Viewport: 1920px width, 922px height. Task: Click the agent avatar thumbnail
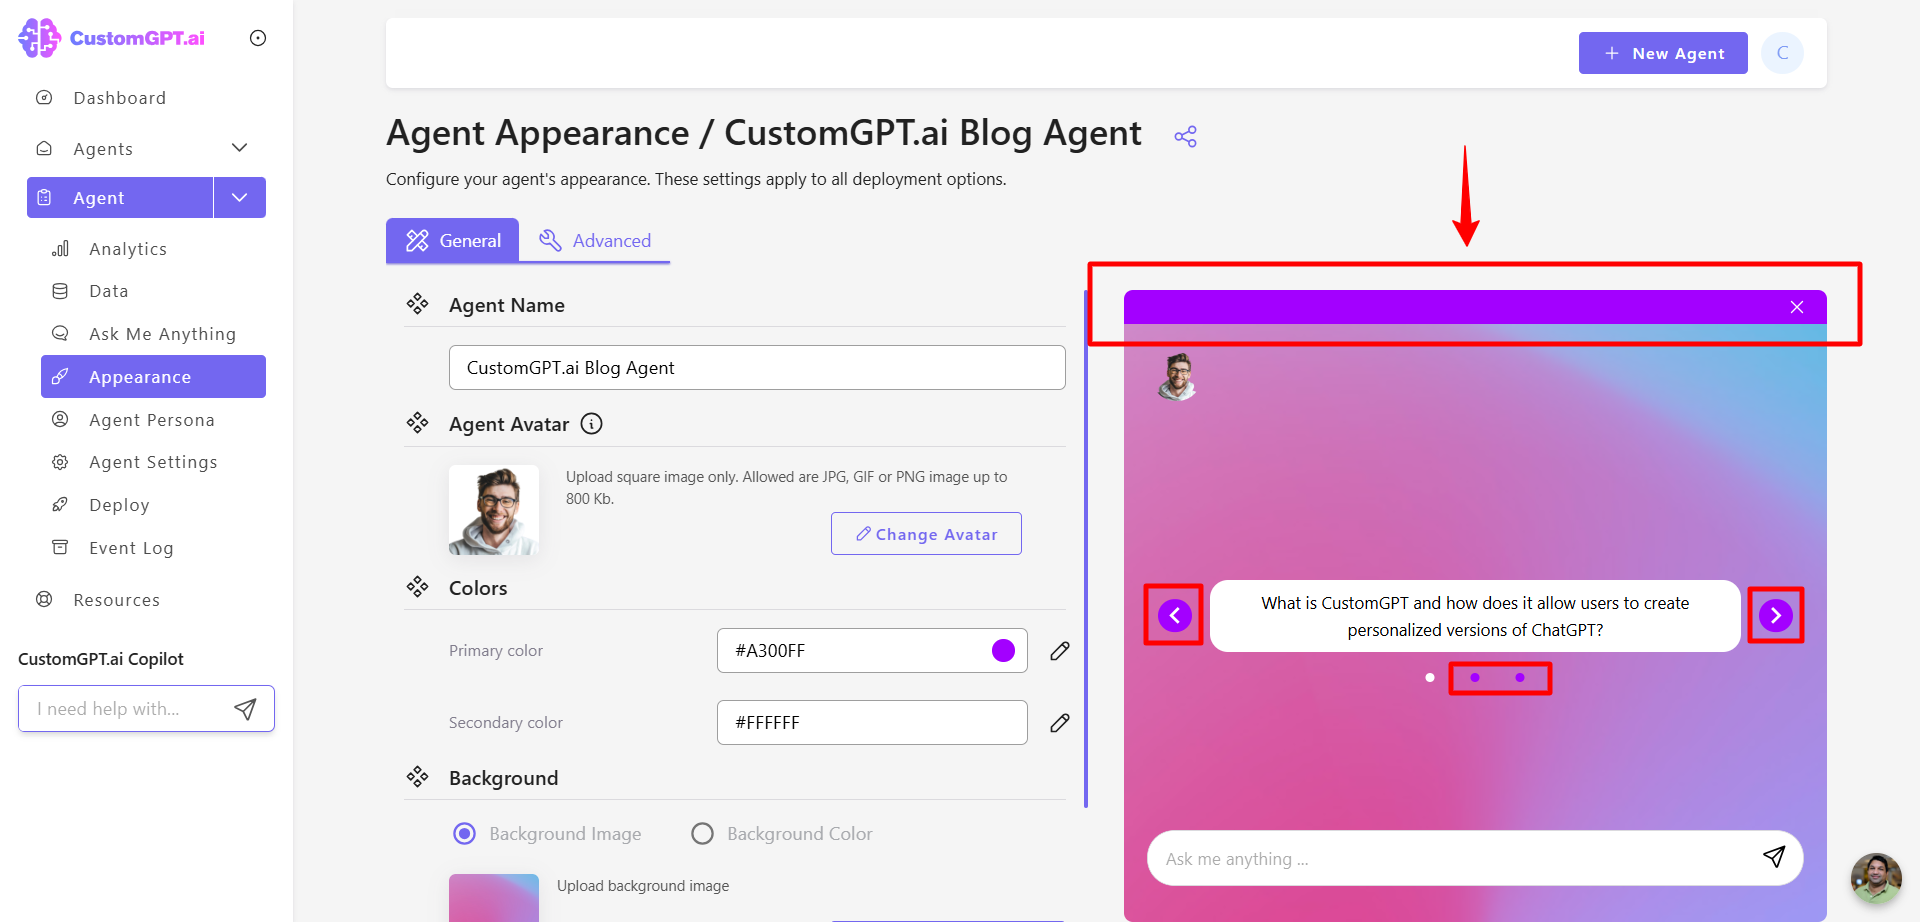click(x=494, y=510)
